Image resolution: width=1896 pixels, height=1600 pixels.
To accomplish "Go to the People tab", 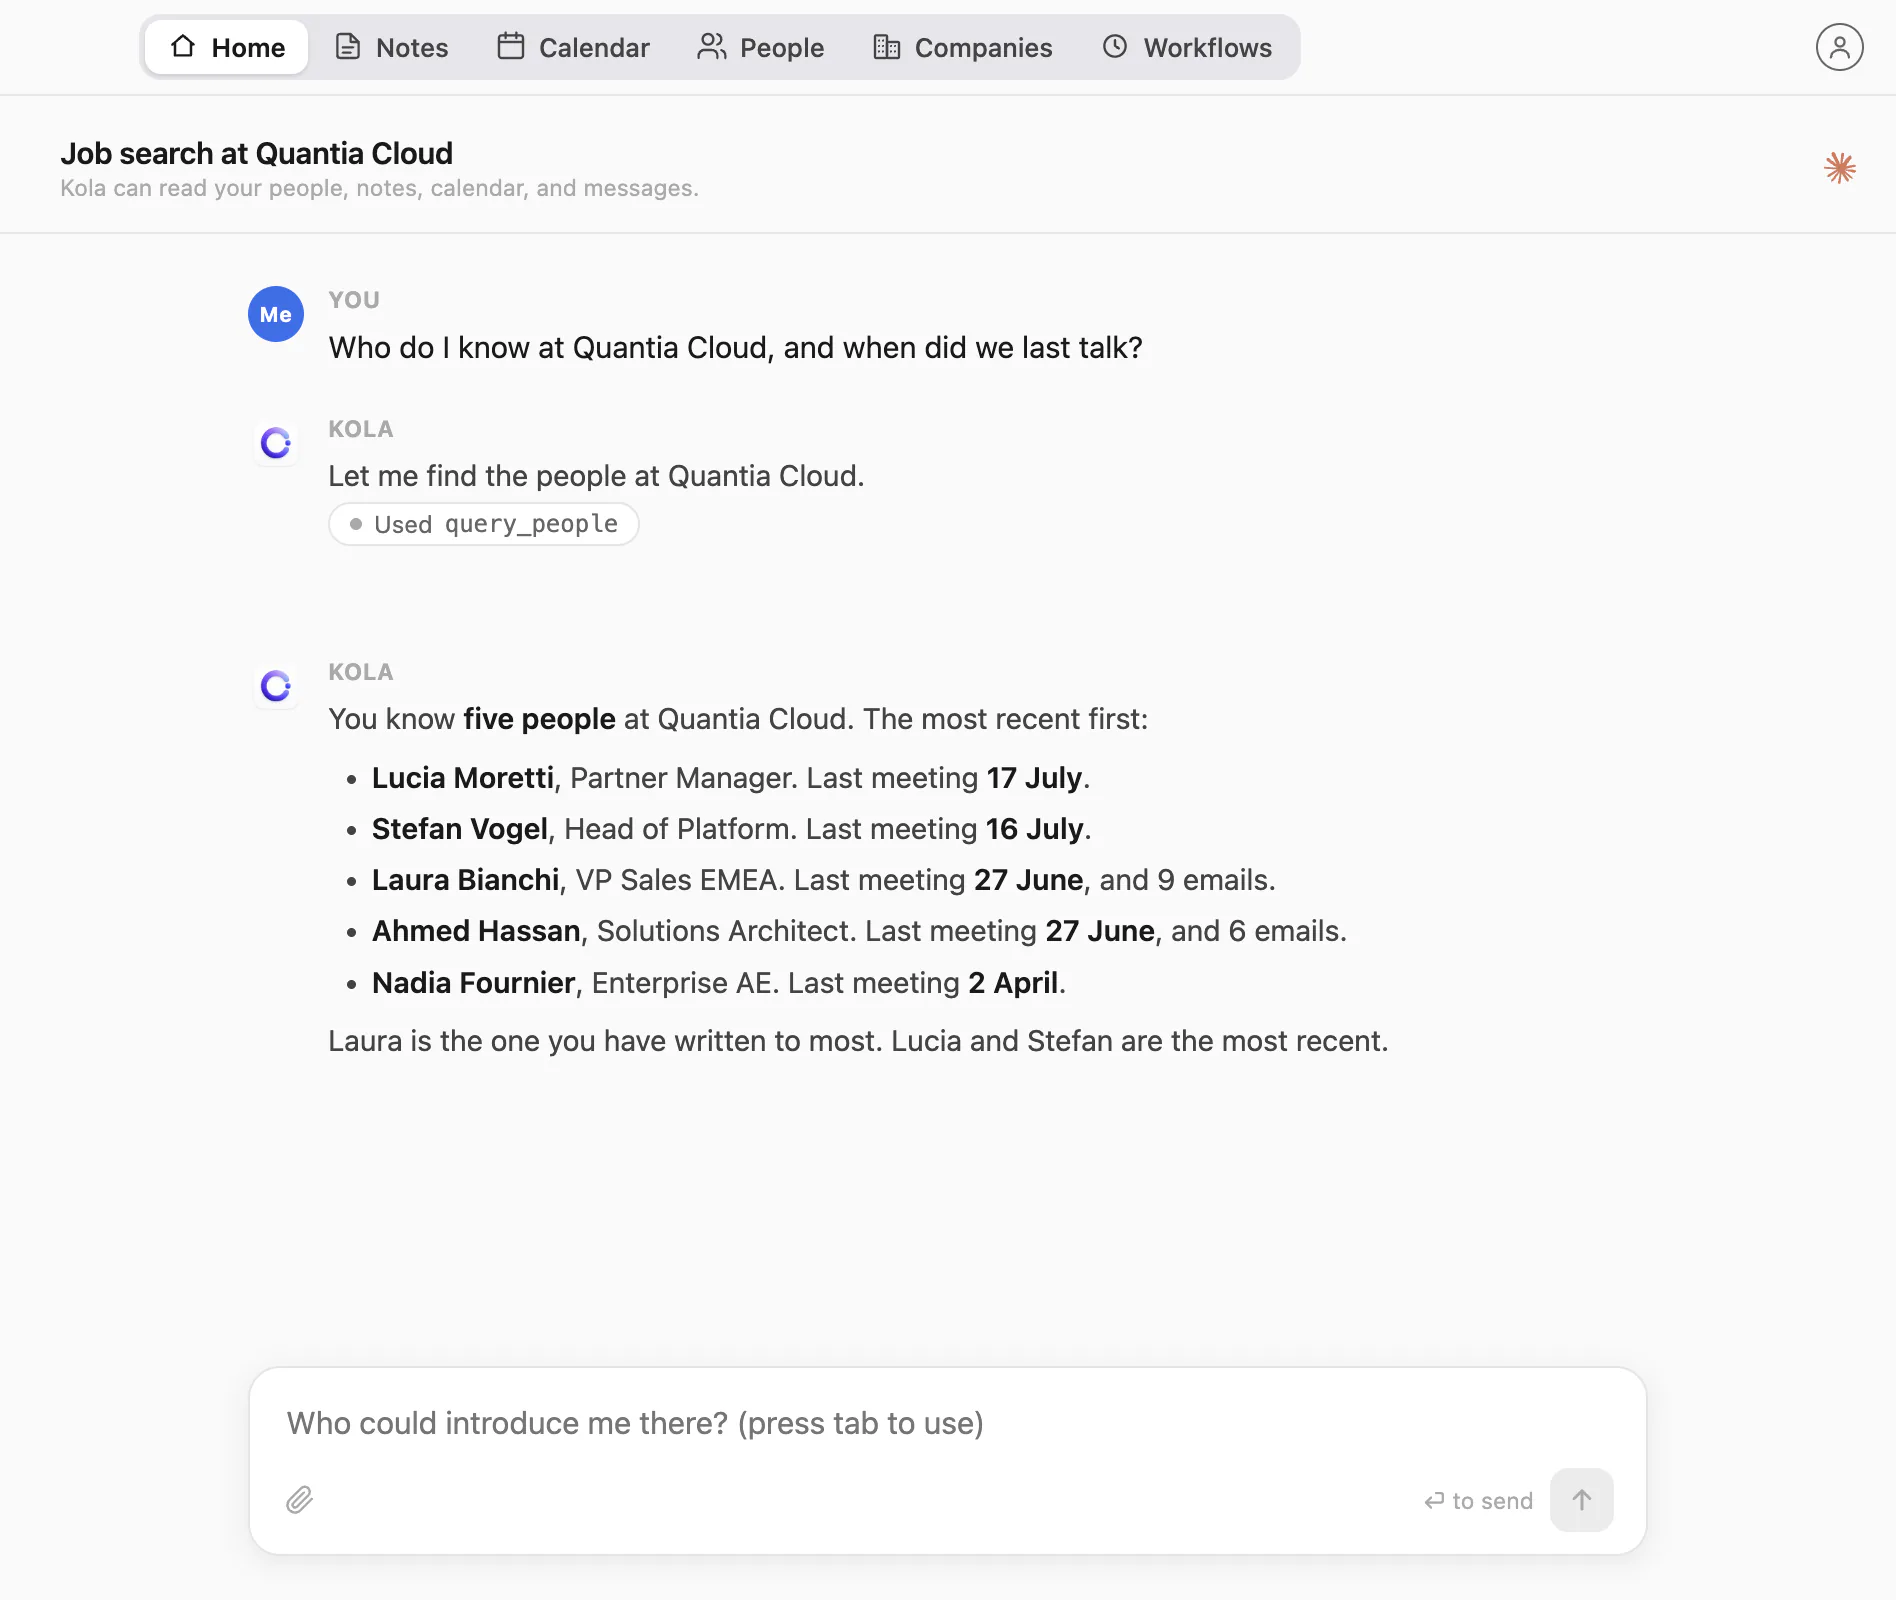I will pyautogui.click(x=760, y=47).
